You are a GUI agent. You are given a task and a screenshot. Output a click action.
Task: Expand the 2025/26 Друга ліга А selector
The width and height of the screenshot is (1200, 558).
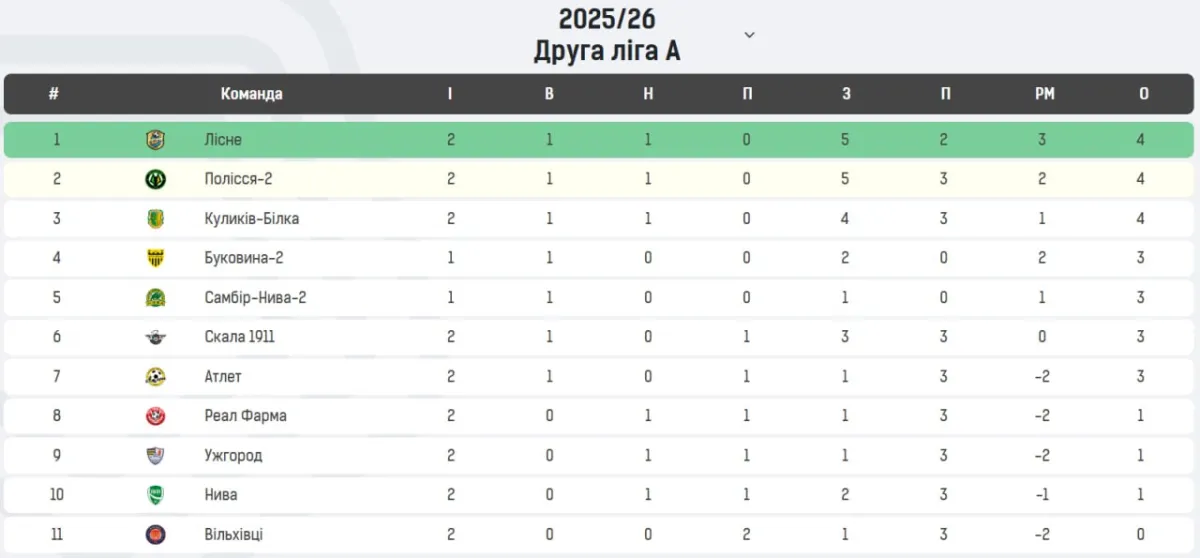point(607,35)
